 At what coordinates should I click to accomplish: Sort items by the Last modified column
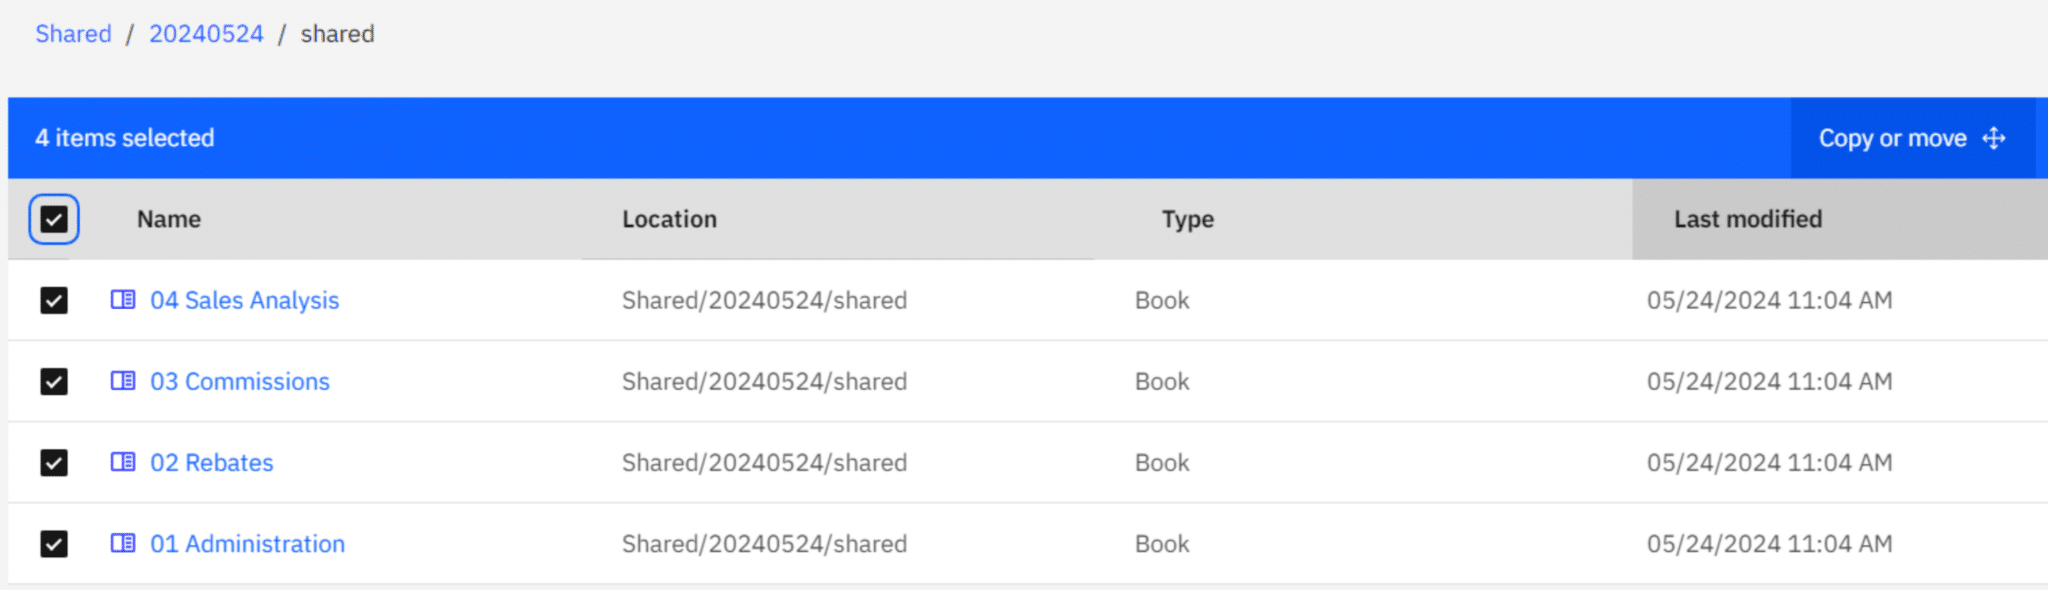(x=1747, y=218)
